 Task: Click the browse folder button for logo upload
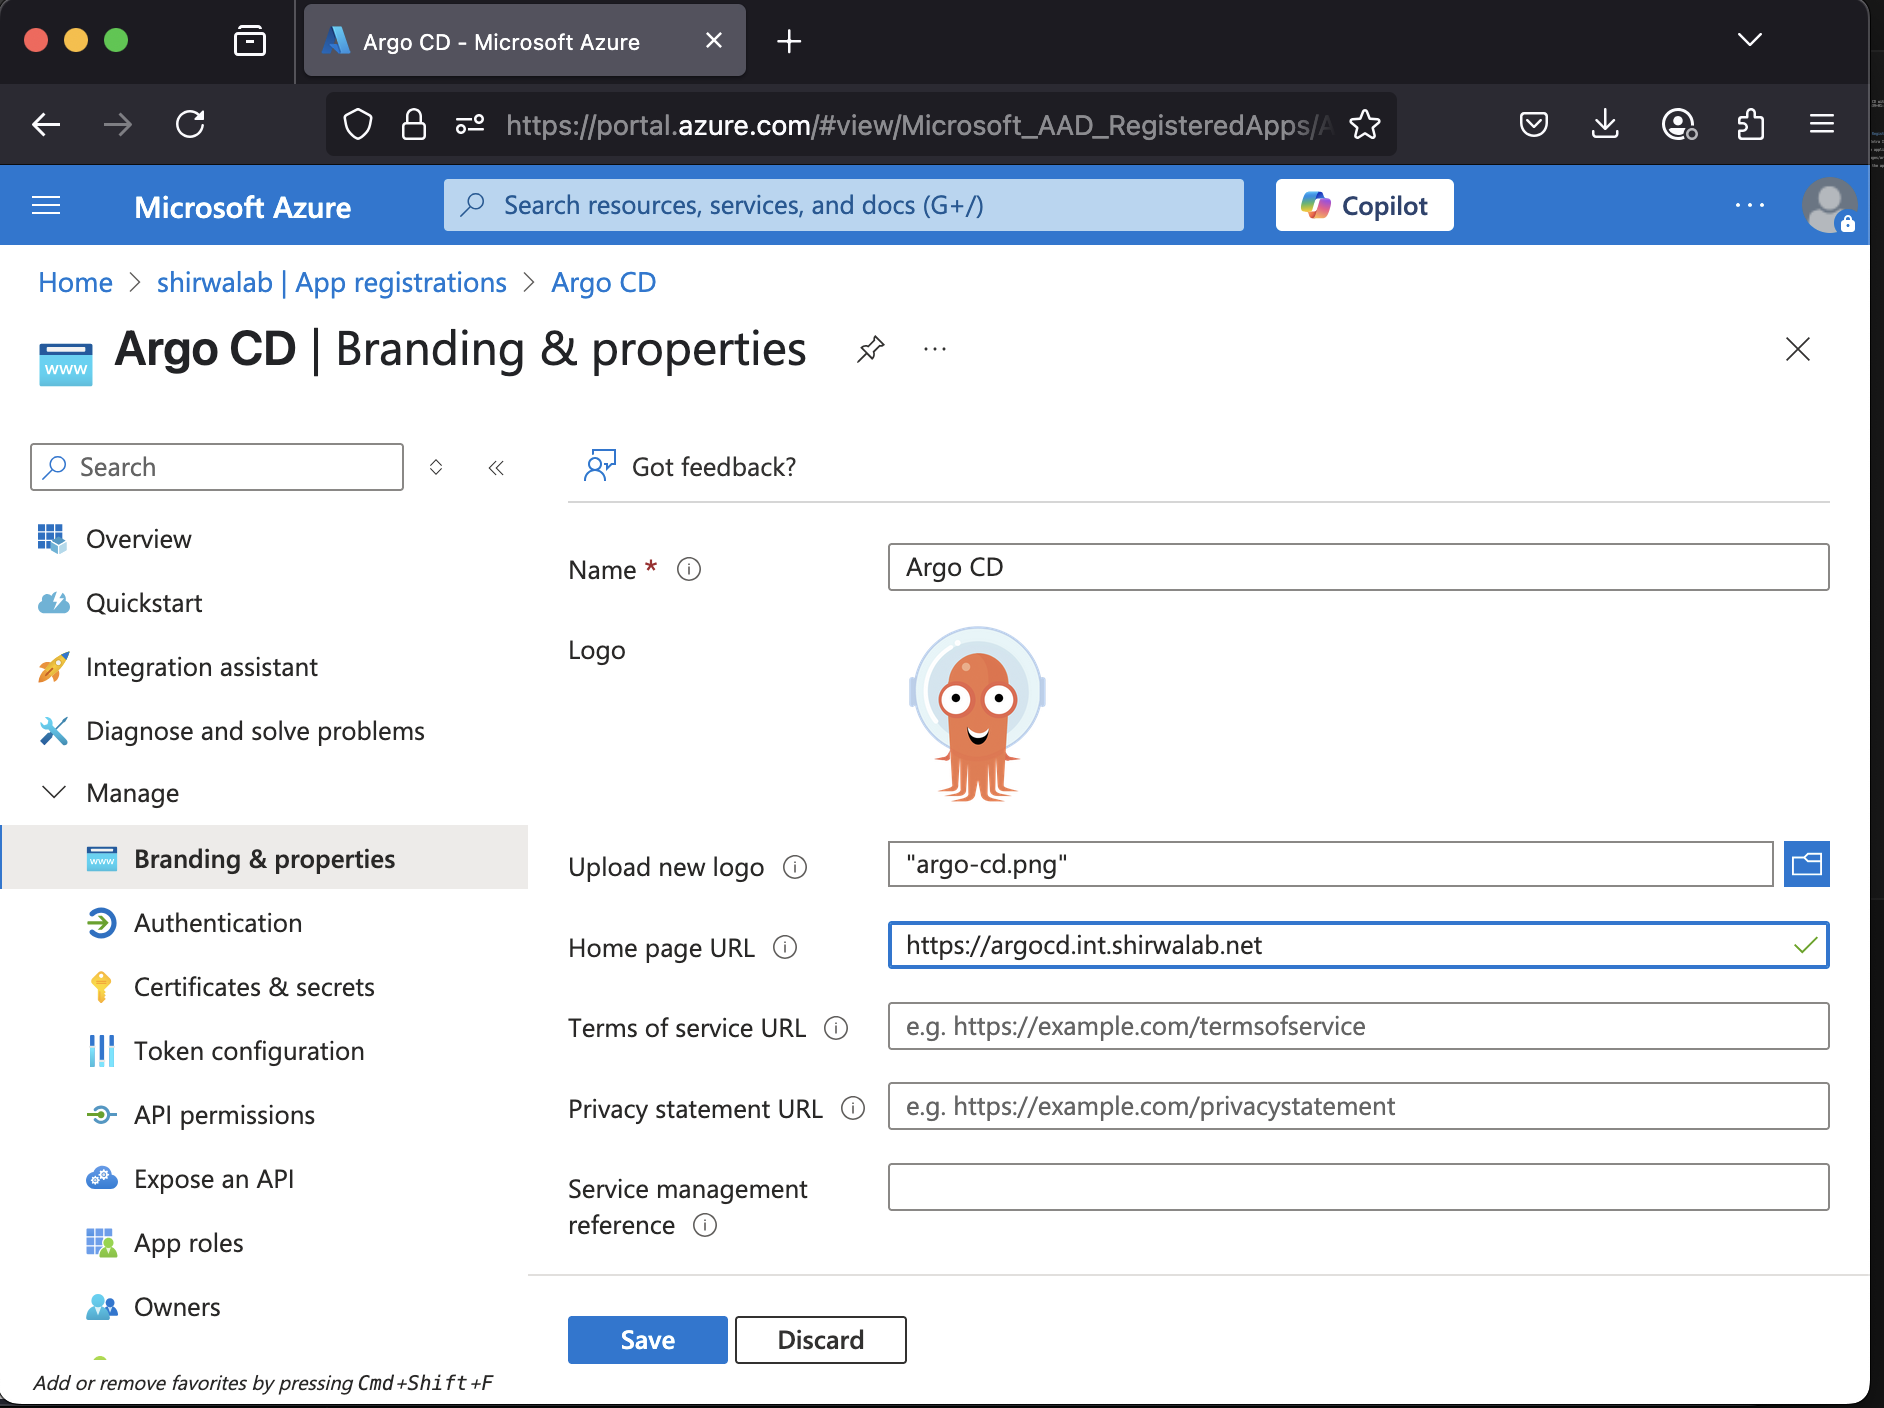pos(1807,864)
